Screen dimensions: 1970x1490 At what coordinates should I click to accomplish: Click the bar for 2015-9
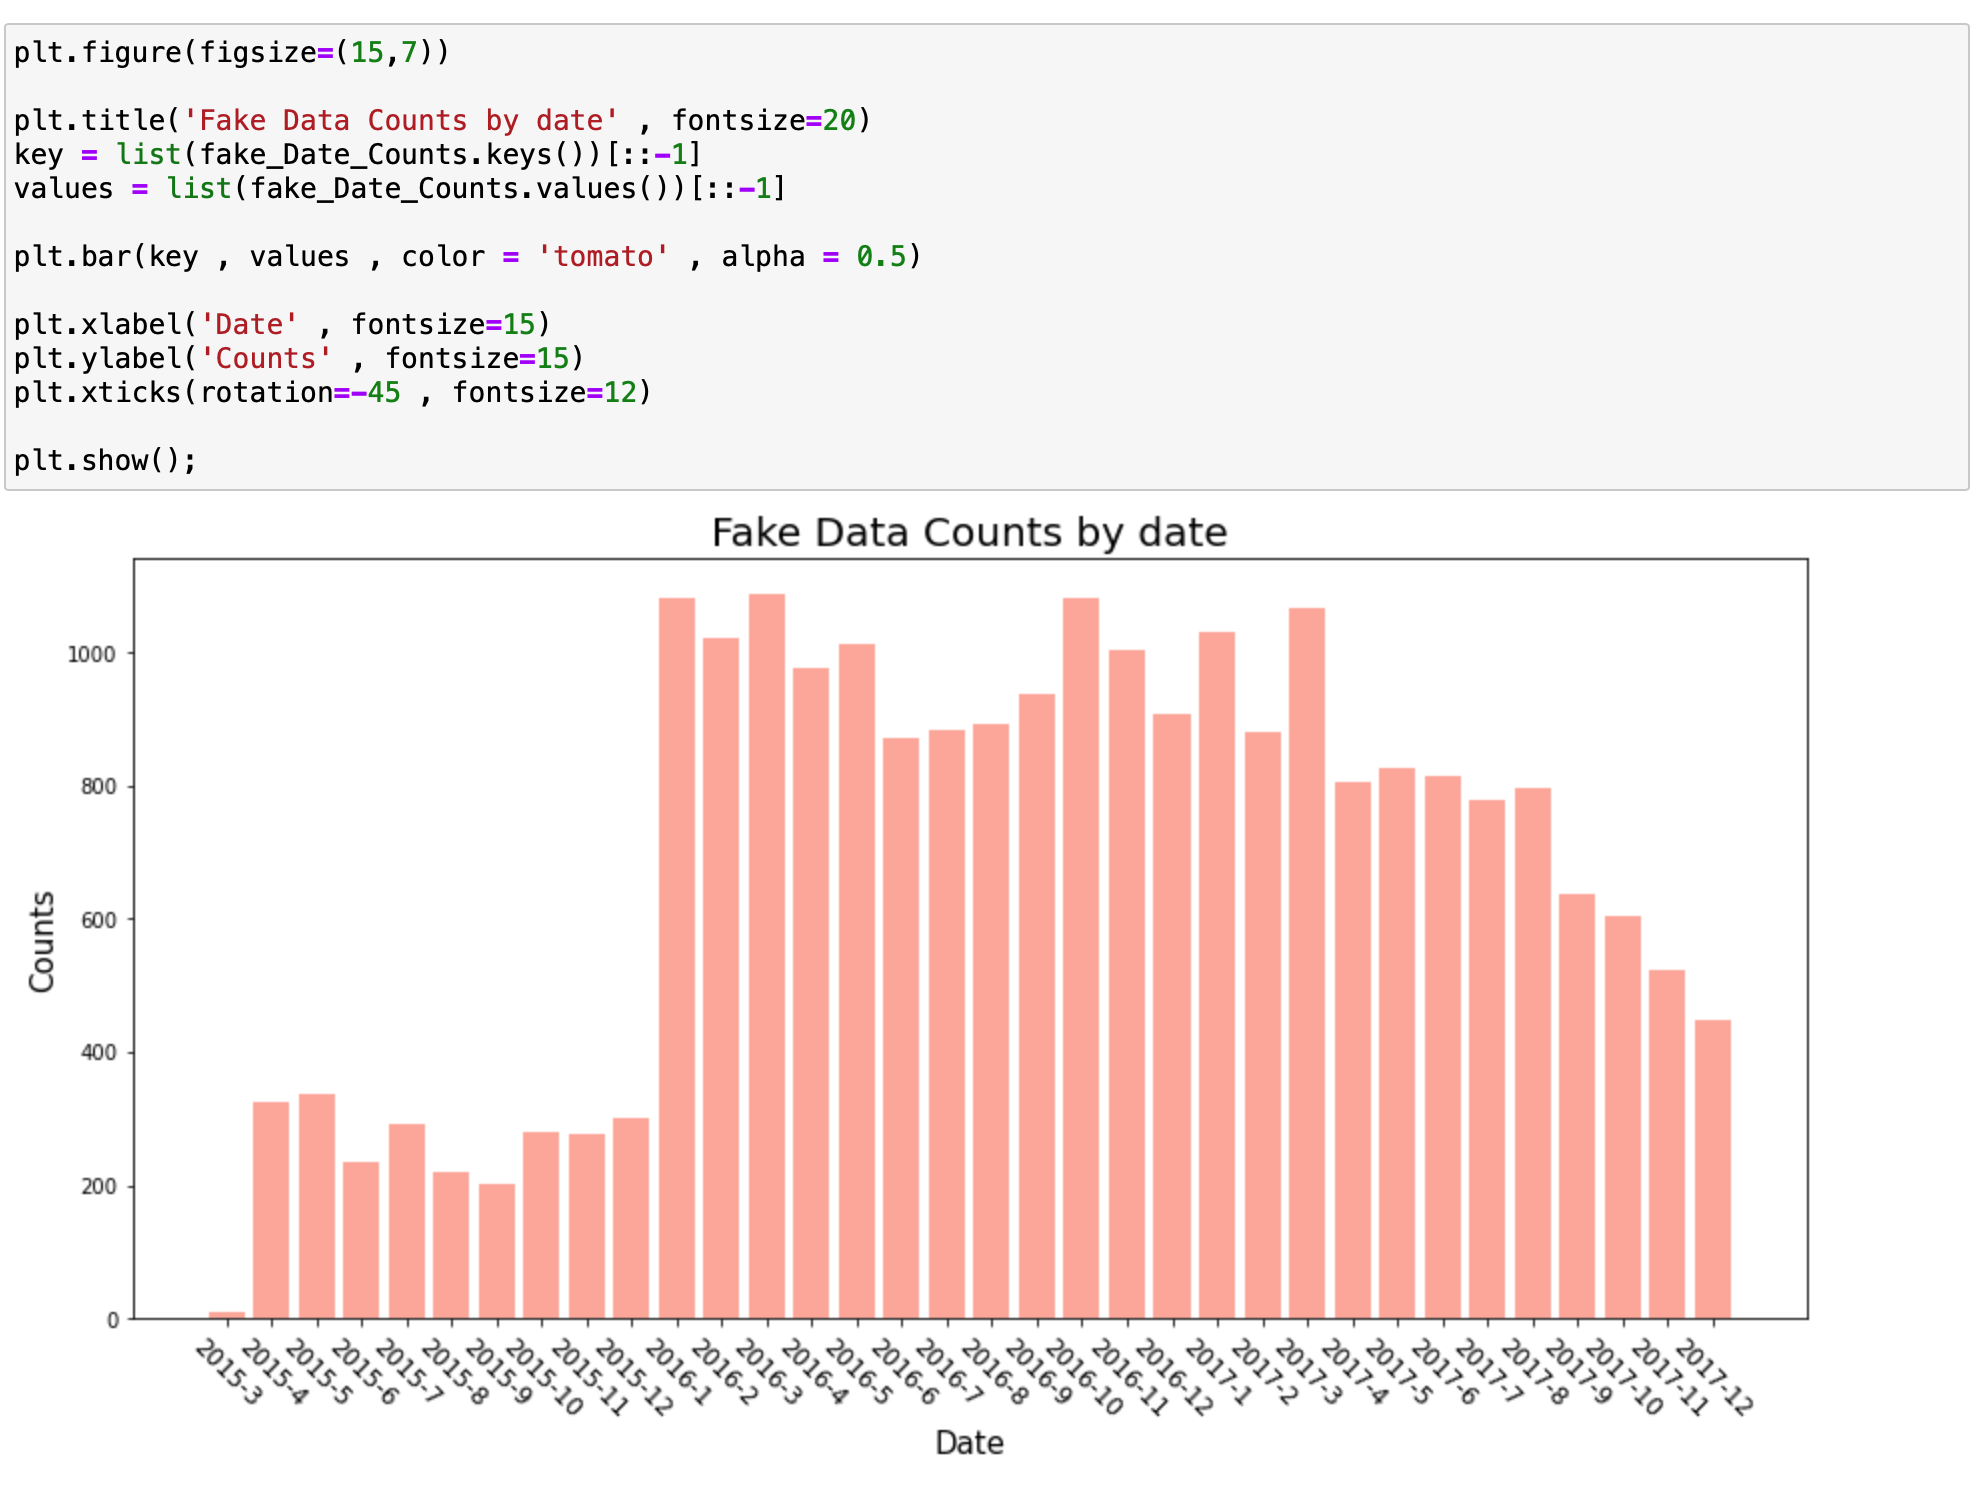click(x=497, y=1250)
